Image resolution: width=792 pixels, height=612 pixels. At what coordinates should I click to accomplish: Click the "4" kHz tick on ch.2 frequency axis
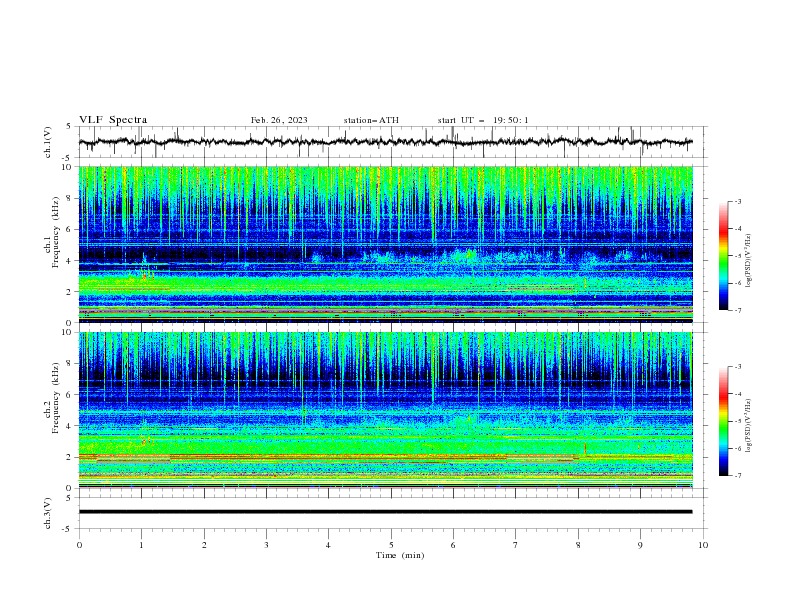(x=70, y=426)
